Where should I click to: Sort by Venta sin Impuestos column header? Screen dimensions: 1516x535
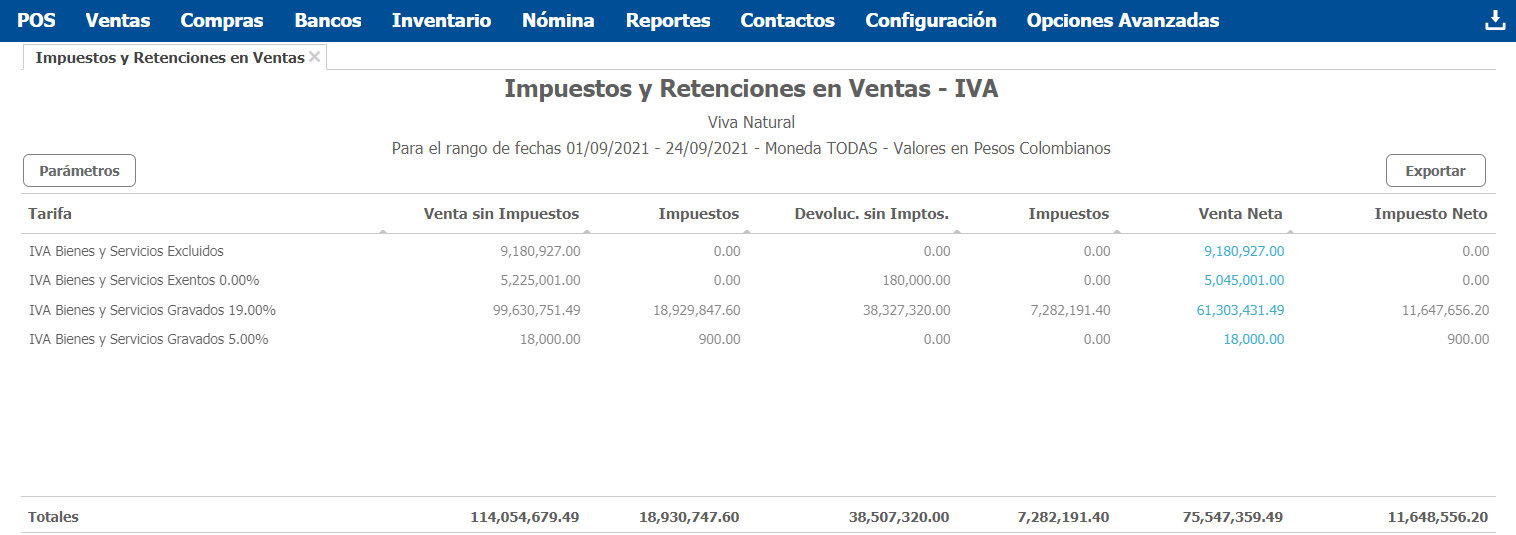pos(501,213)
